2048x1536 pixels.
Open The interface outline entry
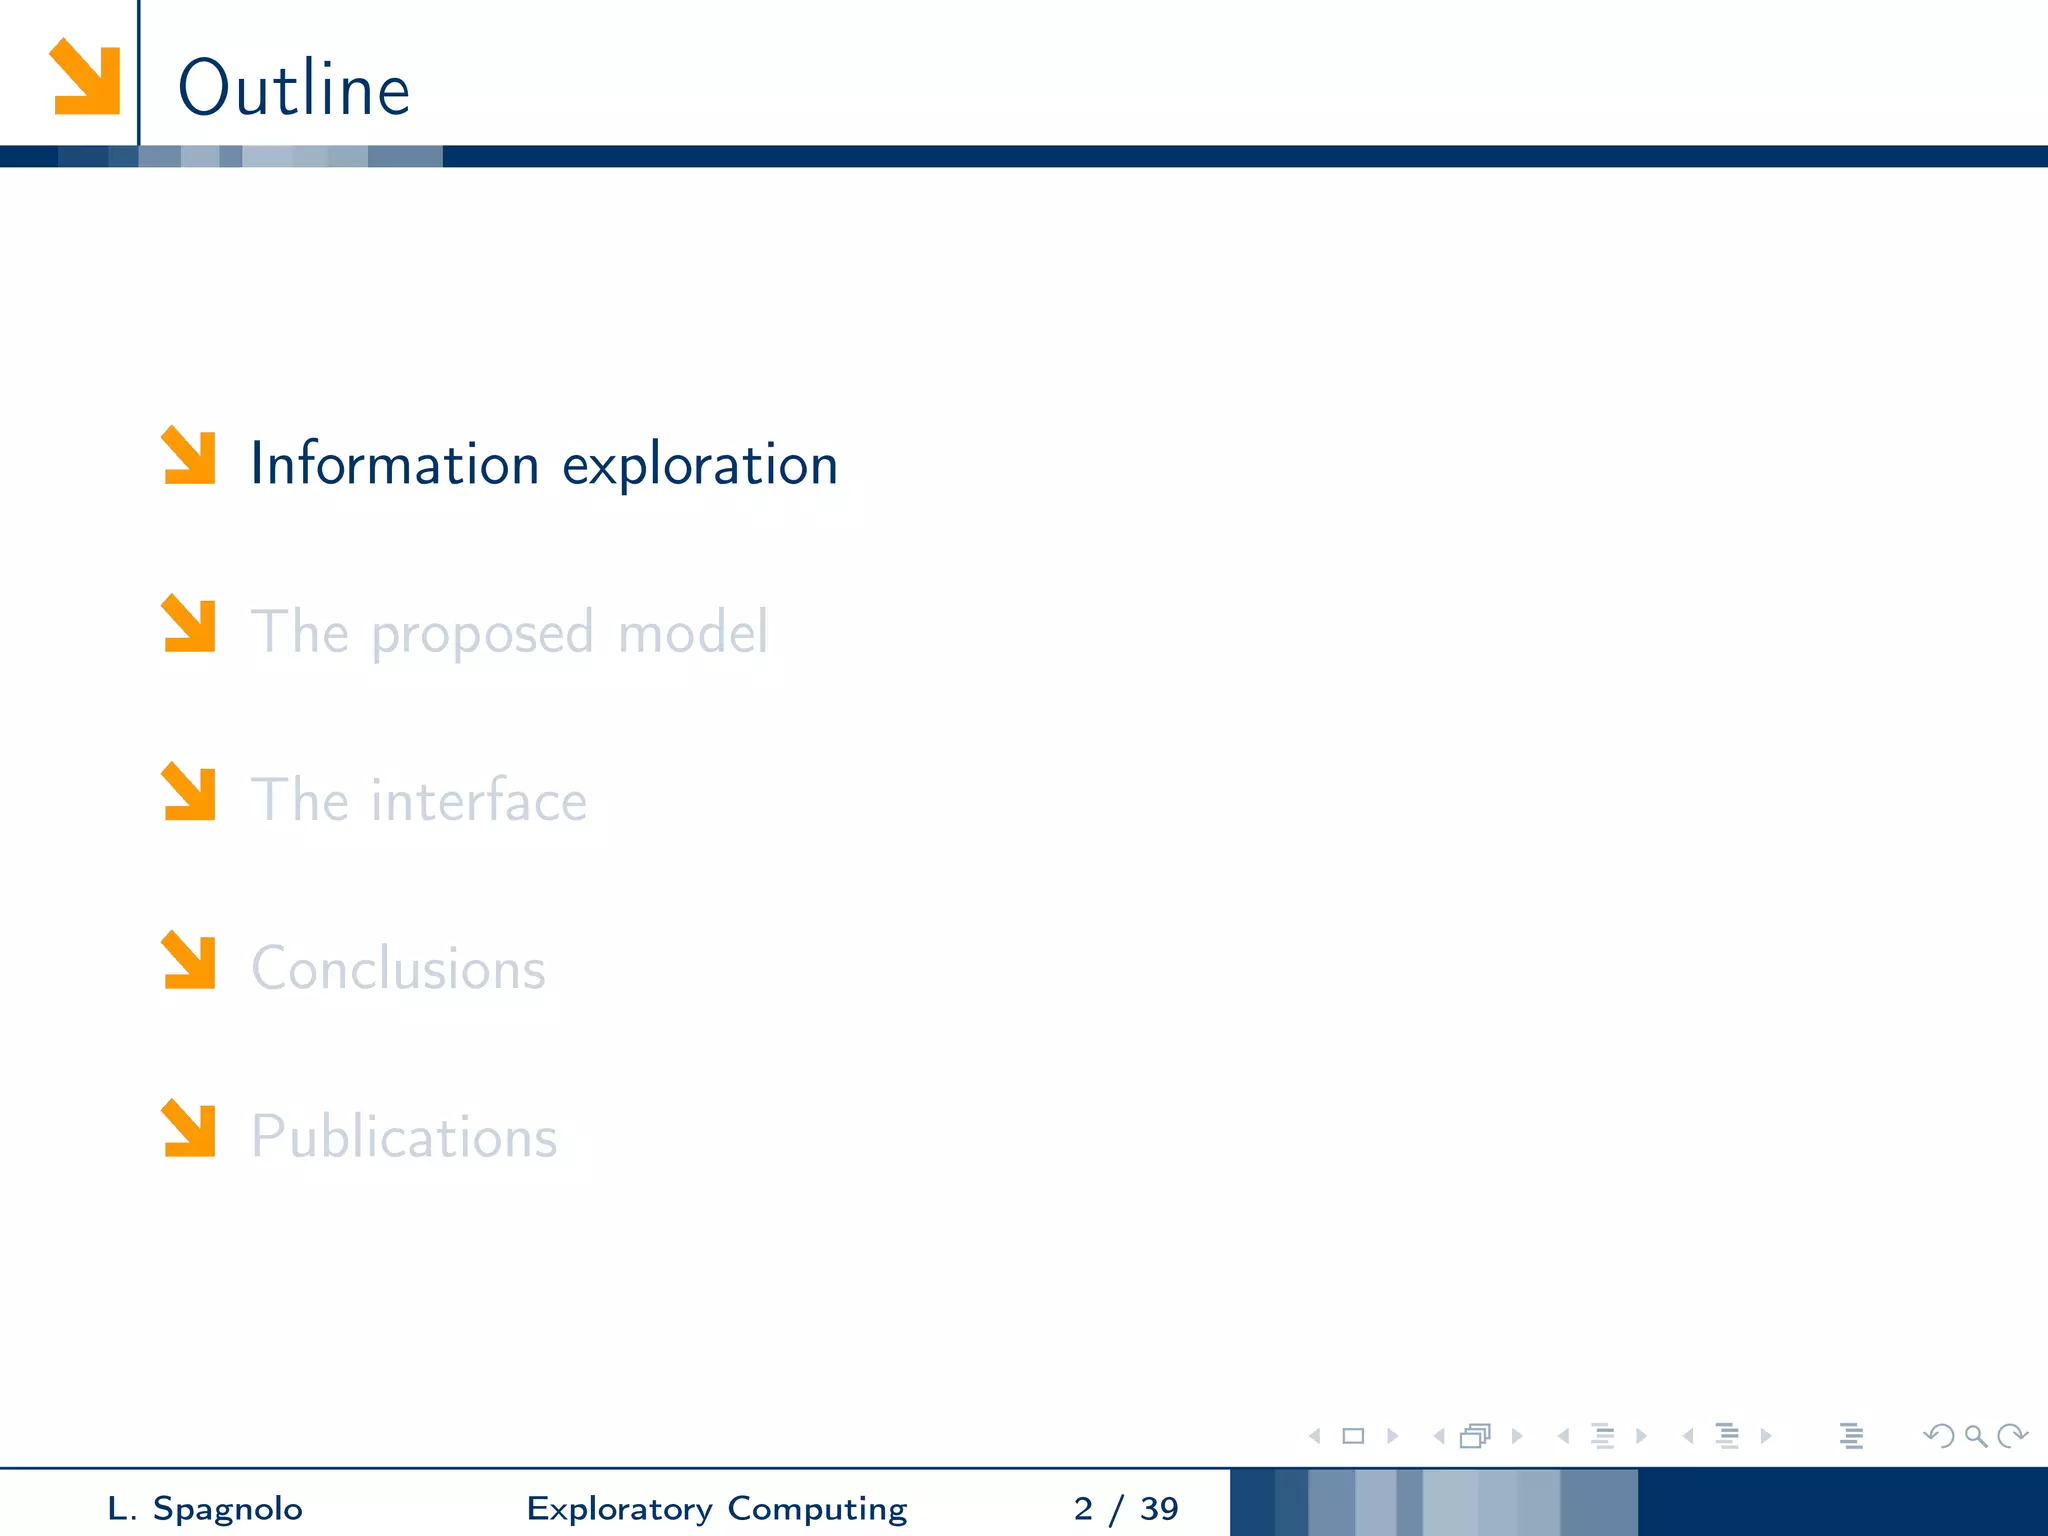[418, 801]
